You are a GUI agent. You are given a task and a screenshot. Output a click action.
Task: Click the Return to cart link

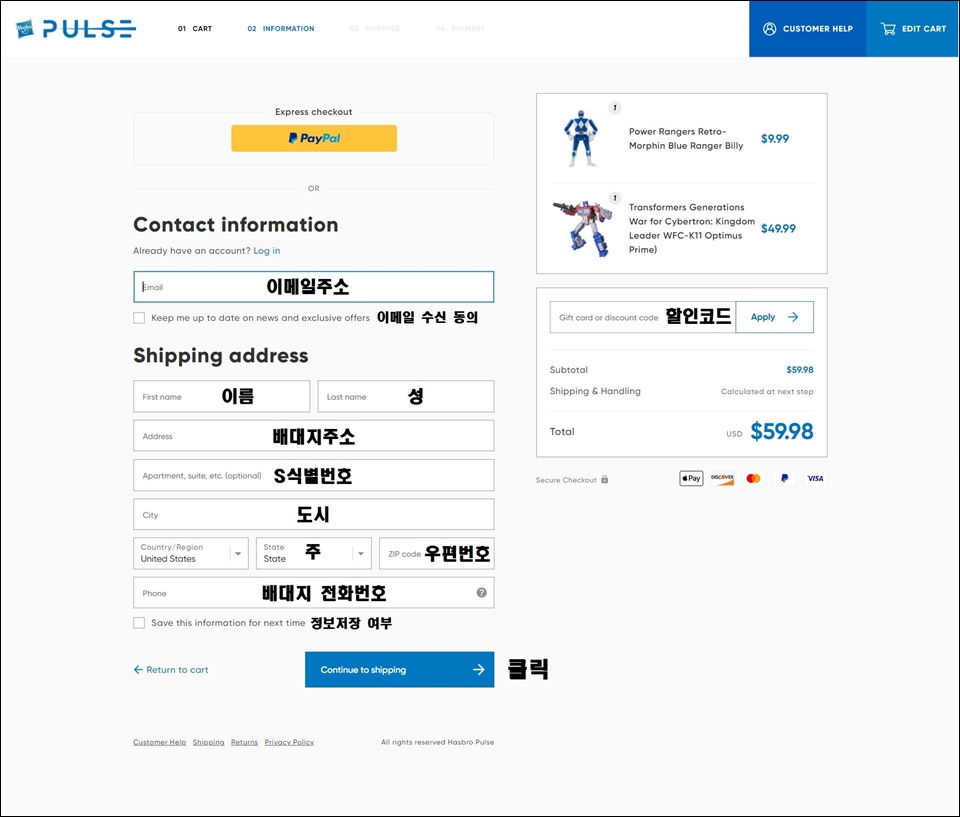[171, 669]
